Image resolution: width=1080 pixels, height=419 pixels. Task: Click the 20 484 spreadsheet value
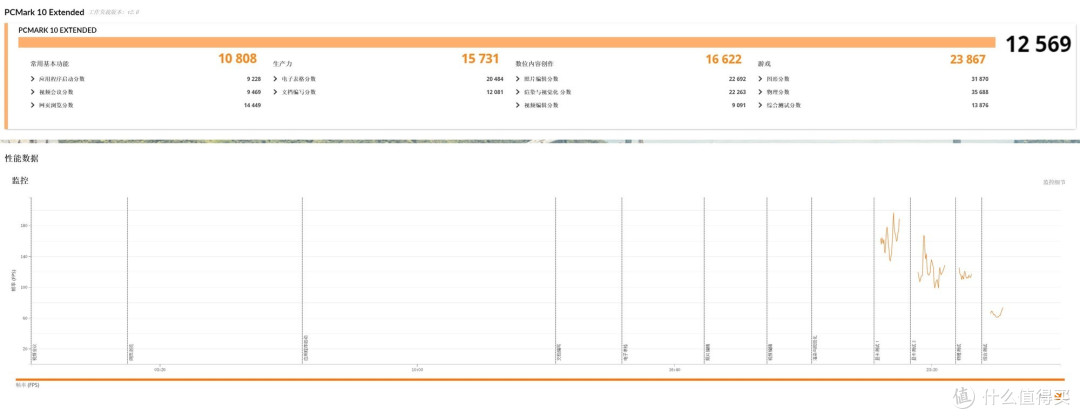(x=495, y=79)
